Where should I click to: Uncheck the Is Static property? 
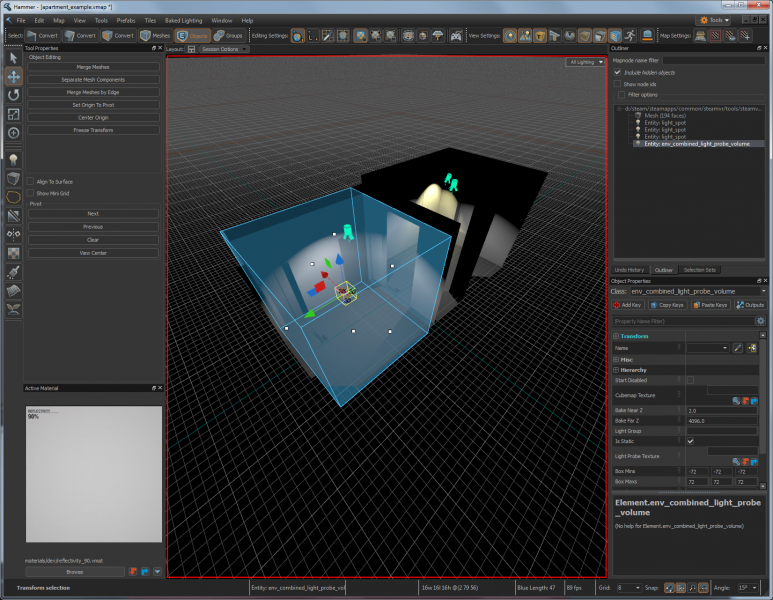coord(690,441)
